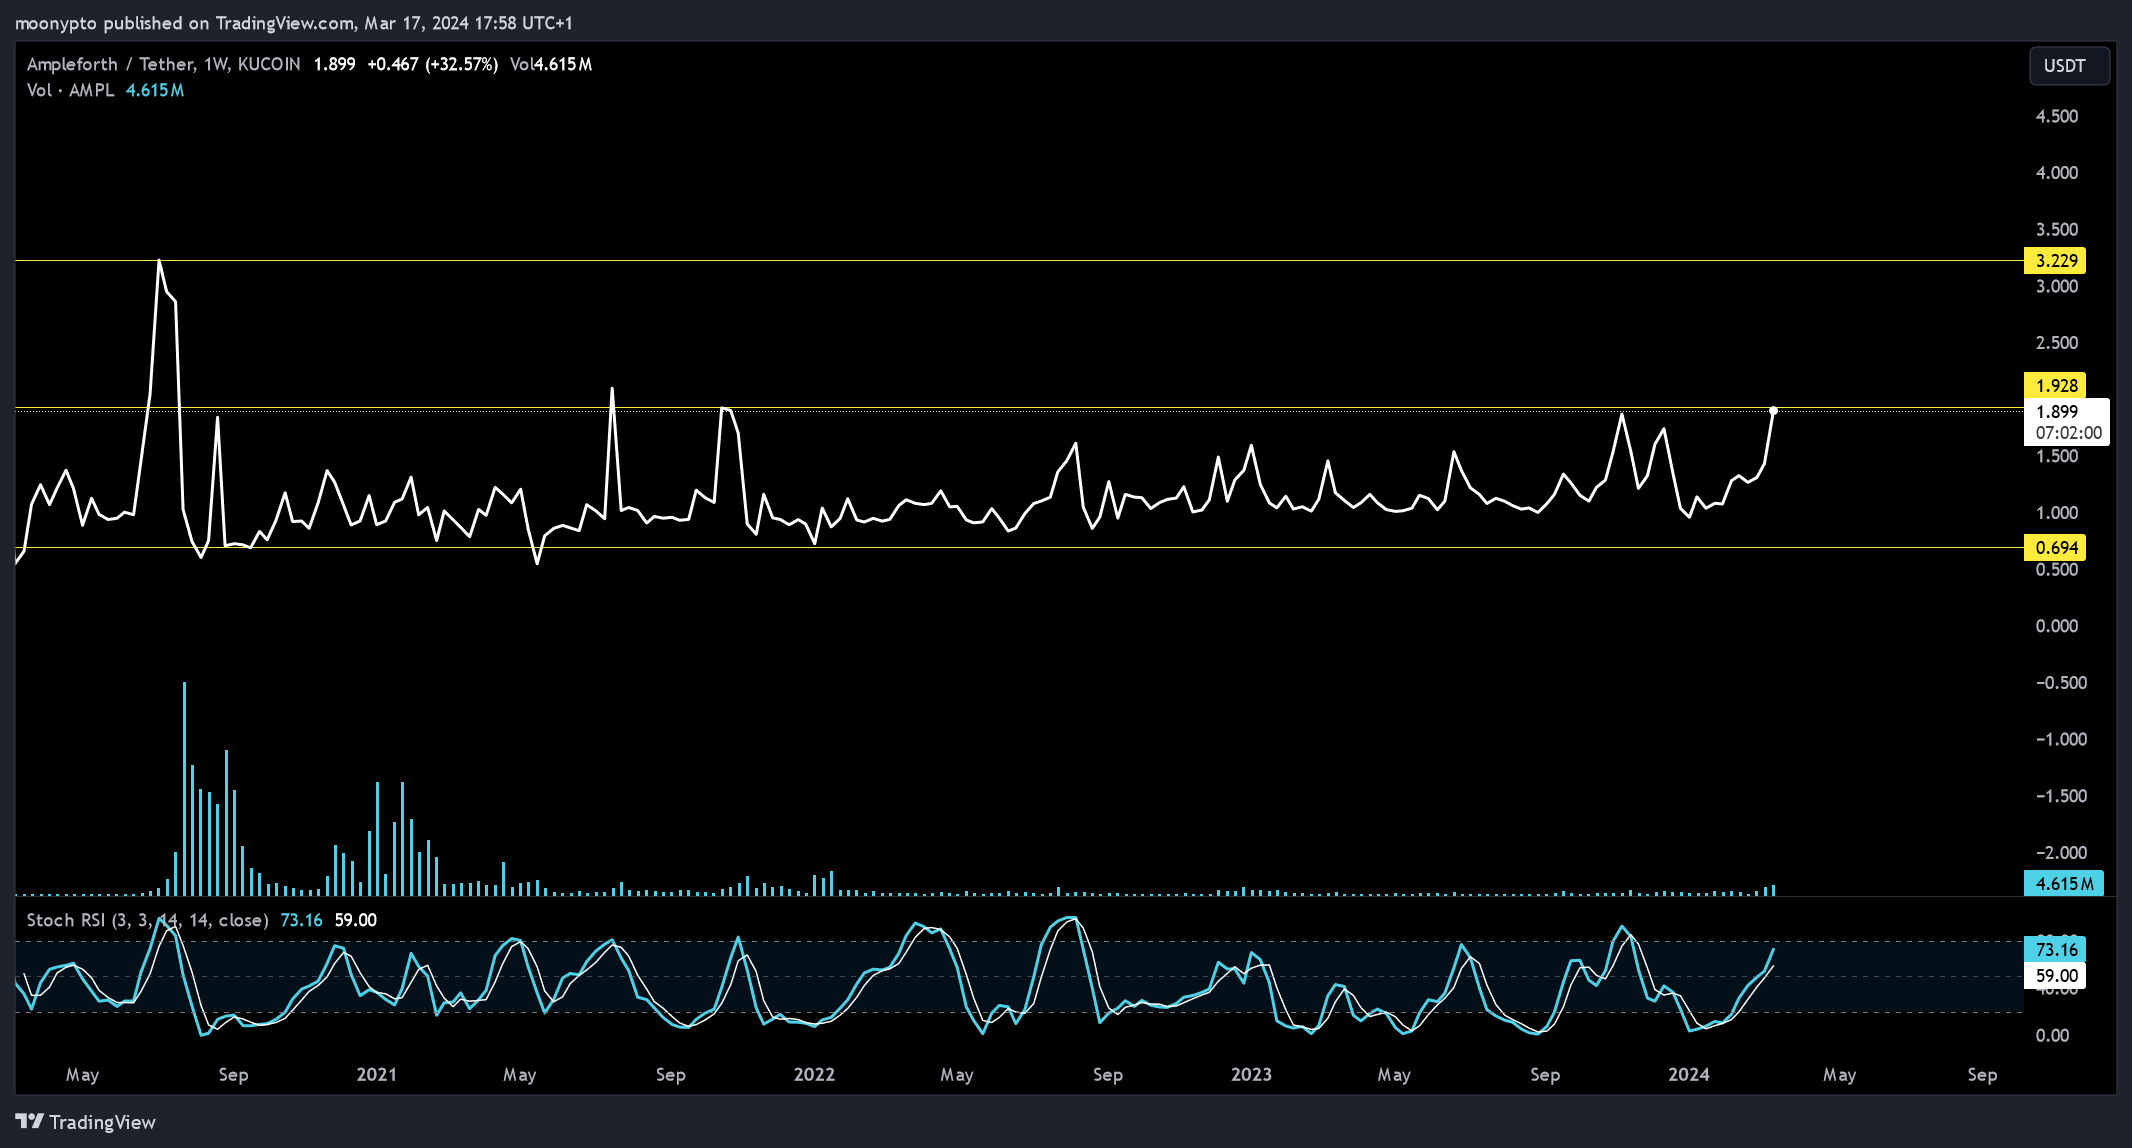Click the 59.00 Stoch RSI axis label

(x=2056, y=976)
